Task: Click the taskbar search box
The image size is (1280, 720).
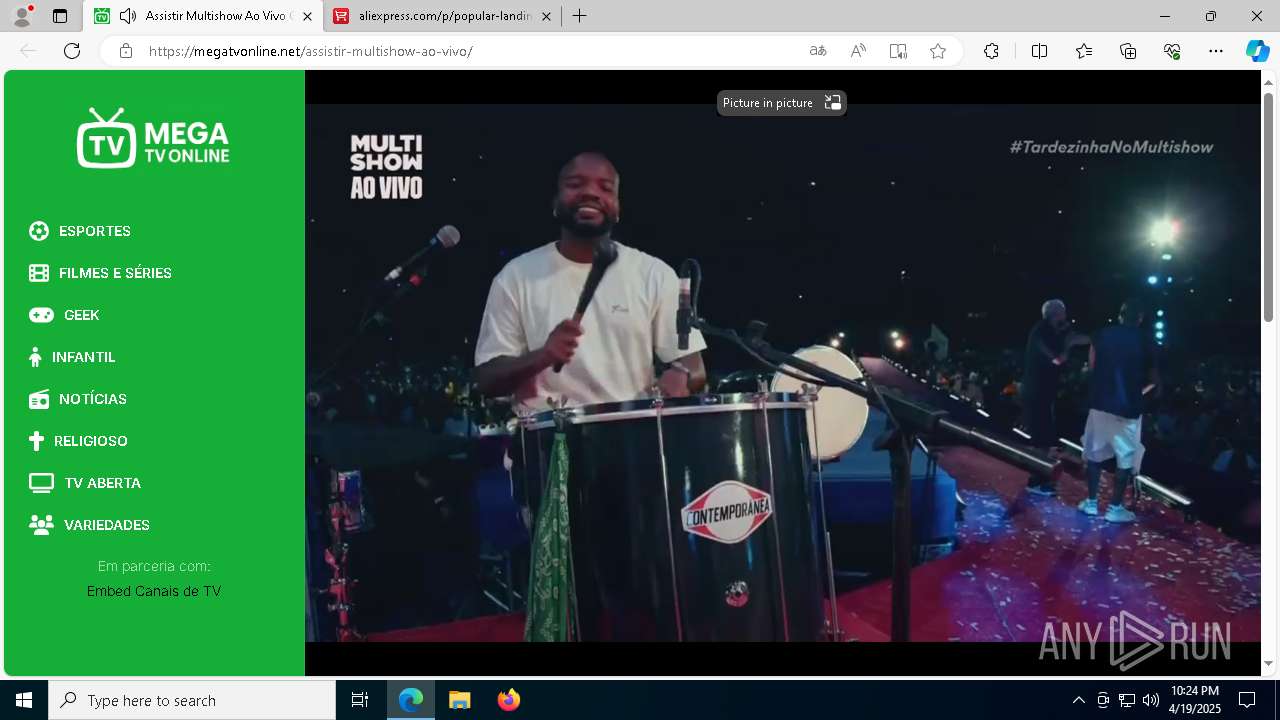Action: [x=192, y=700]
